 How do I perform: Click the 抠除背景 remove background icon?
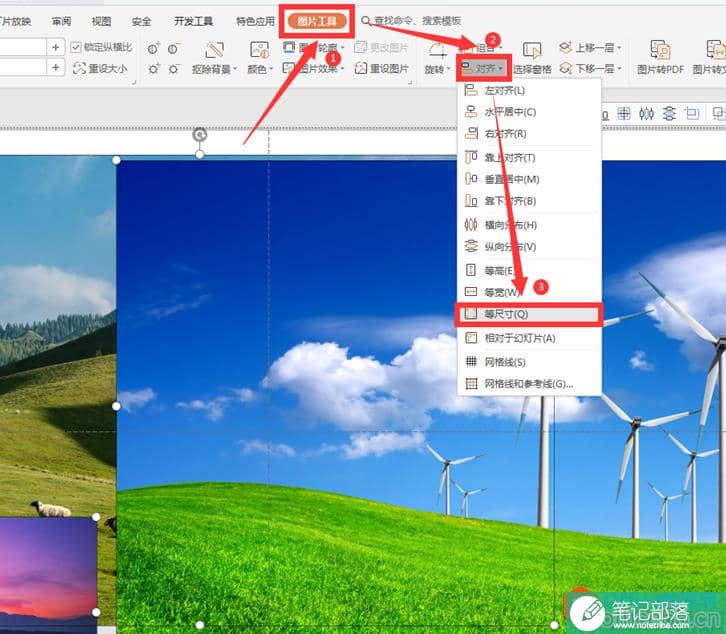click(214, 50)
